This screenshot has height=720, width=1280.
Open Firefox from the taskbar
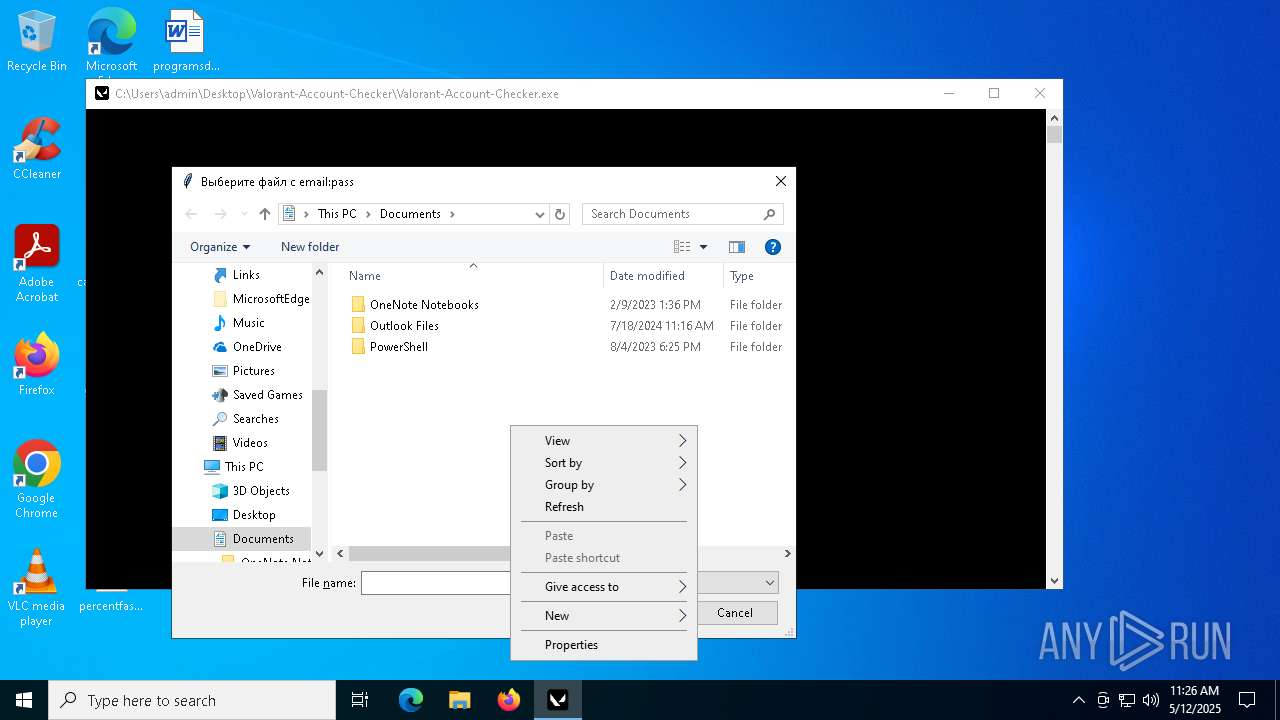coord(509,700)
